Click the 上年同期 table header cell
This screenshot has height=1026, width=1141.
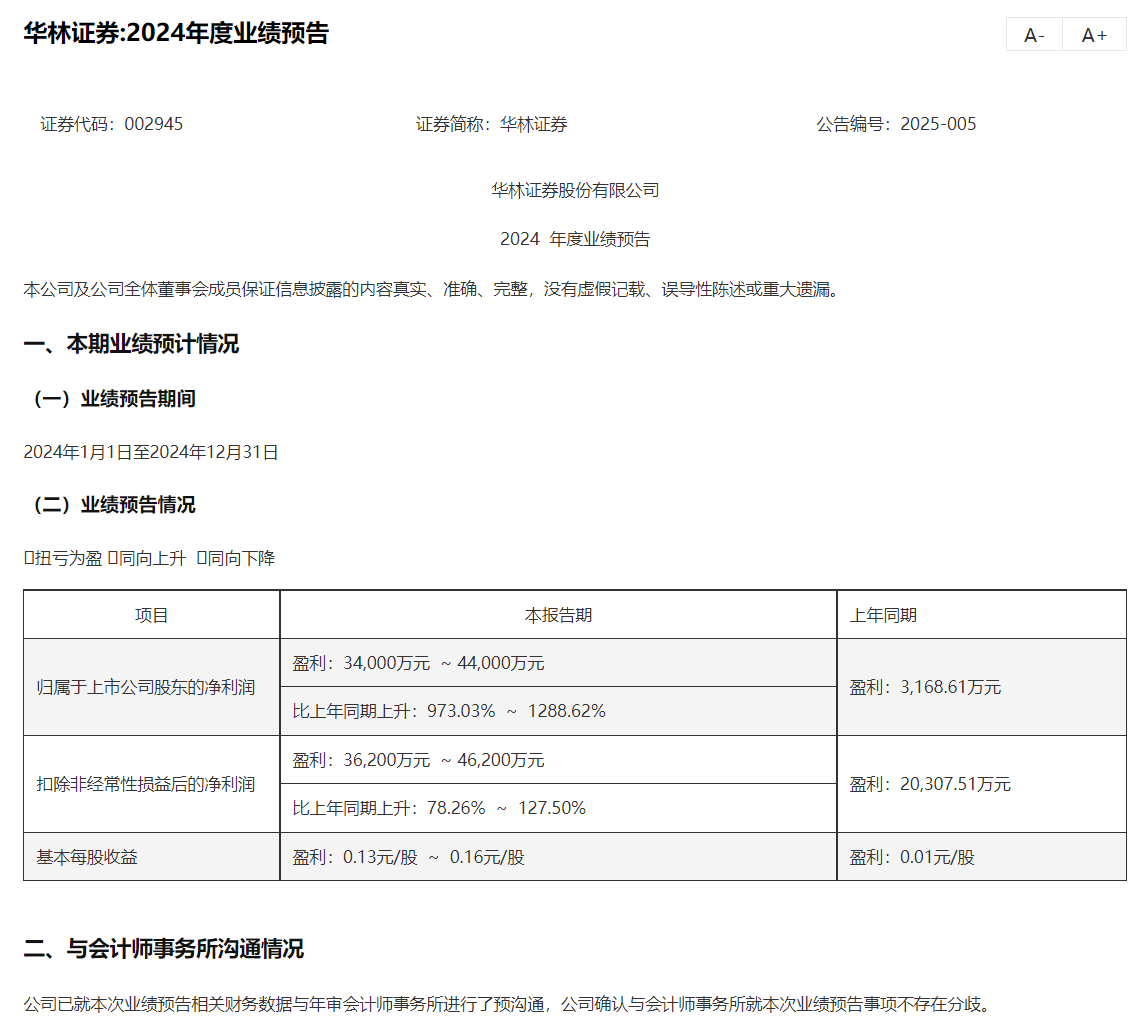[982, 616]
